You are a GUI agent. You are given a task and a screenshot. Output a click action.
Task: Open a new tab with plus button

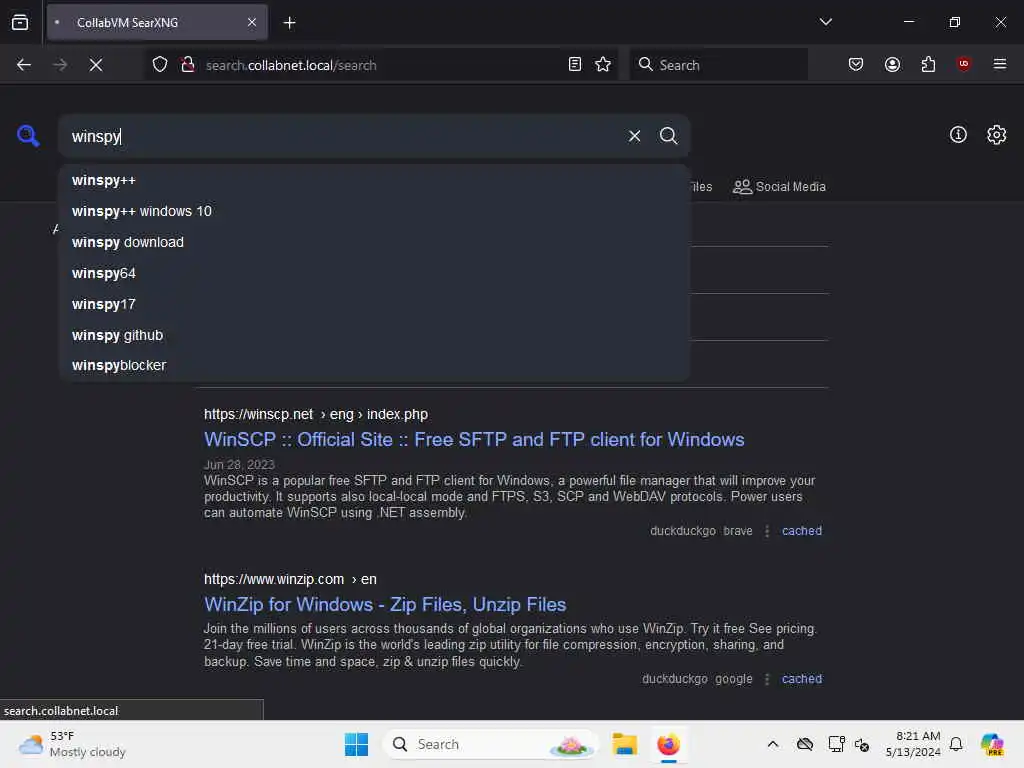click(x=289, y=23)
